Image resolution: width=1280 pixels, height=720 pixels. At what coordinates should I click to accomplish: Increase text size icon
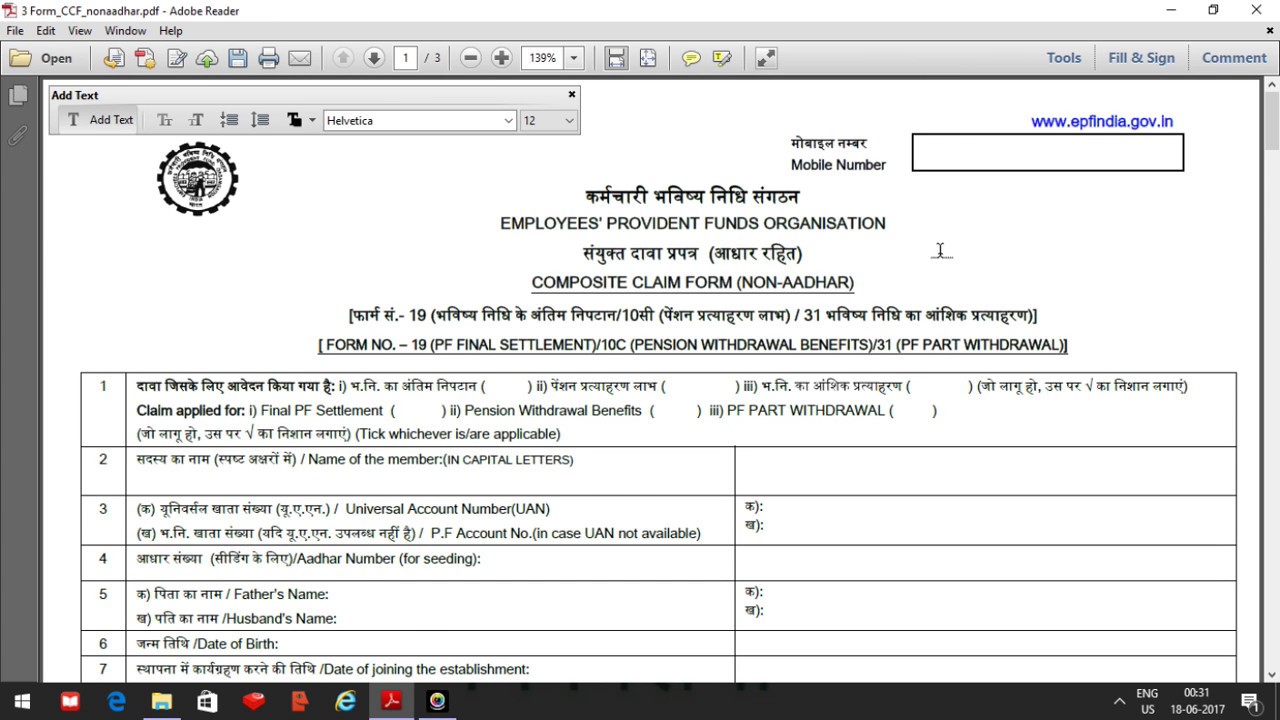[196, 120]
